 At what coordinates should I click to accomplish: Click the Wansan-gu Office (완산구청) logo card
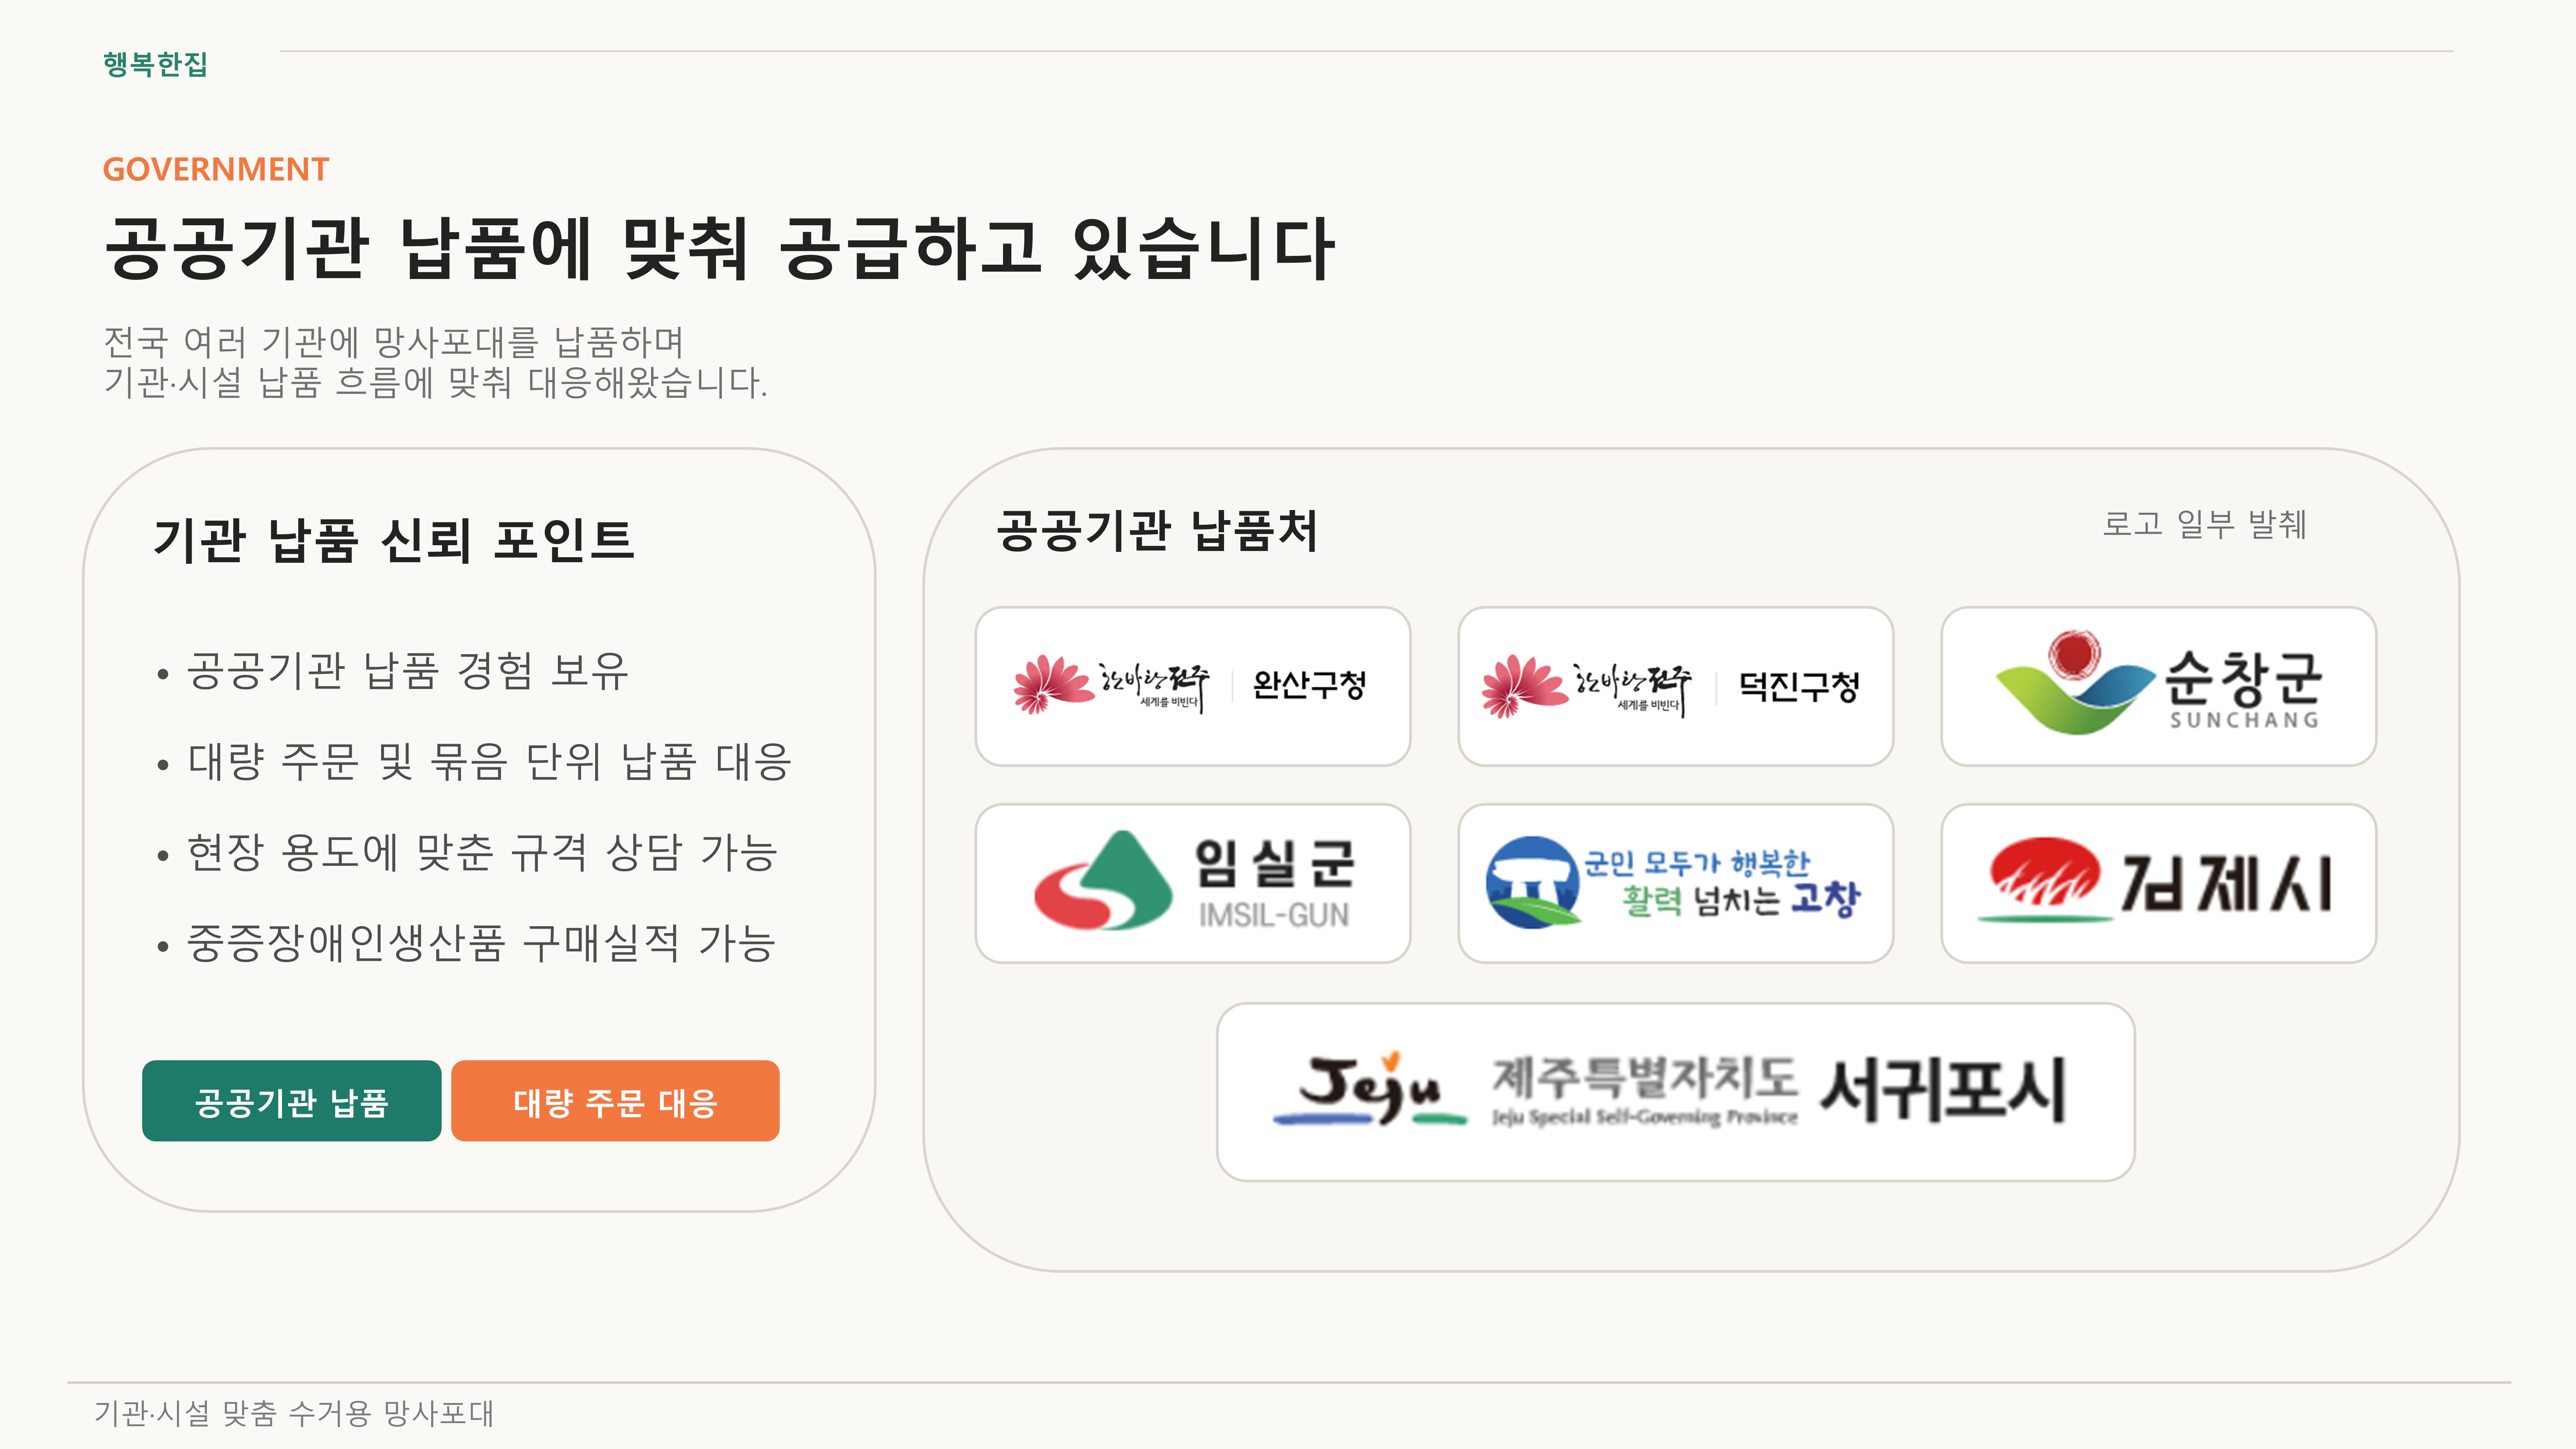tap(1192, 686)
